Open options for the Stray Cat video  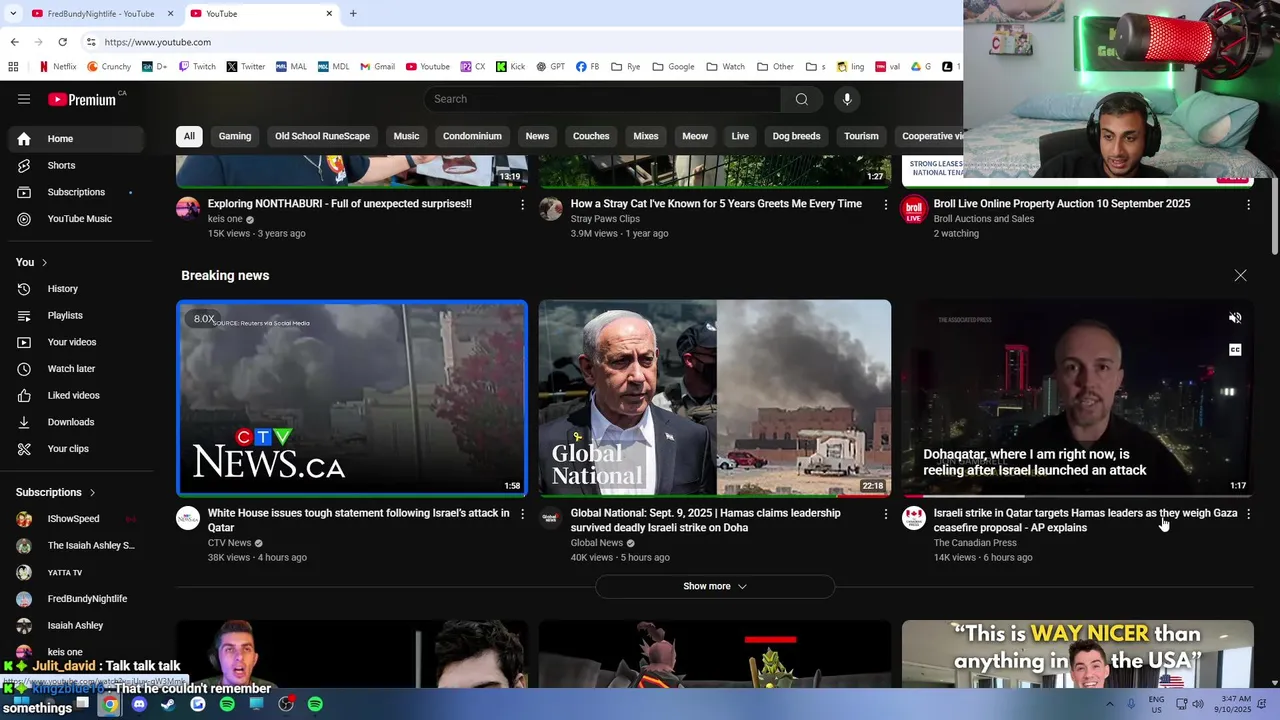click(x=885, y=204)
